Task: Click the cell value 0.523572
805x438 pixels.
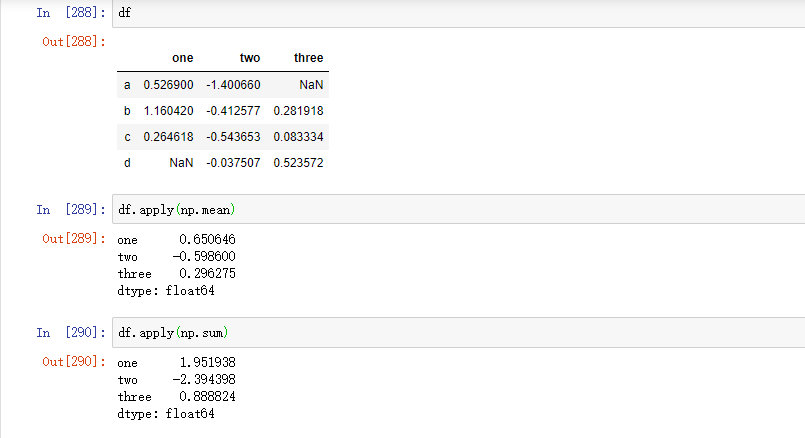Action: click(x=298, y=162)
